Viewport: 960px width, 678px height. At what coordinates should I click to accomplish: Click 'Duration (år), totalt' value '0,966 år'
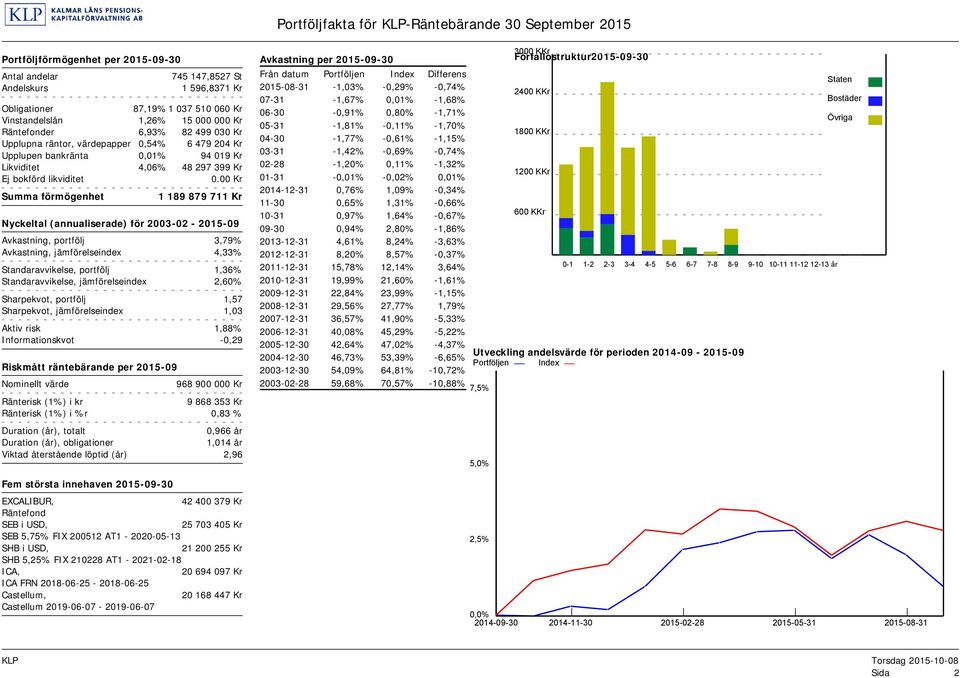coord(224,431)
